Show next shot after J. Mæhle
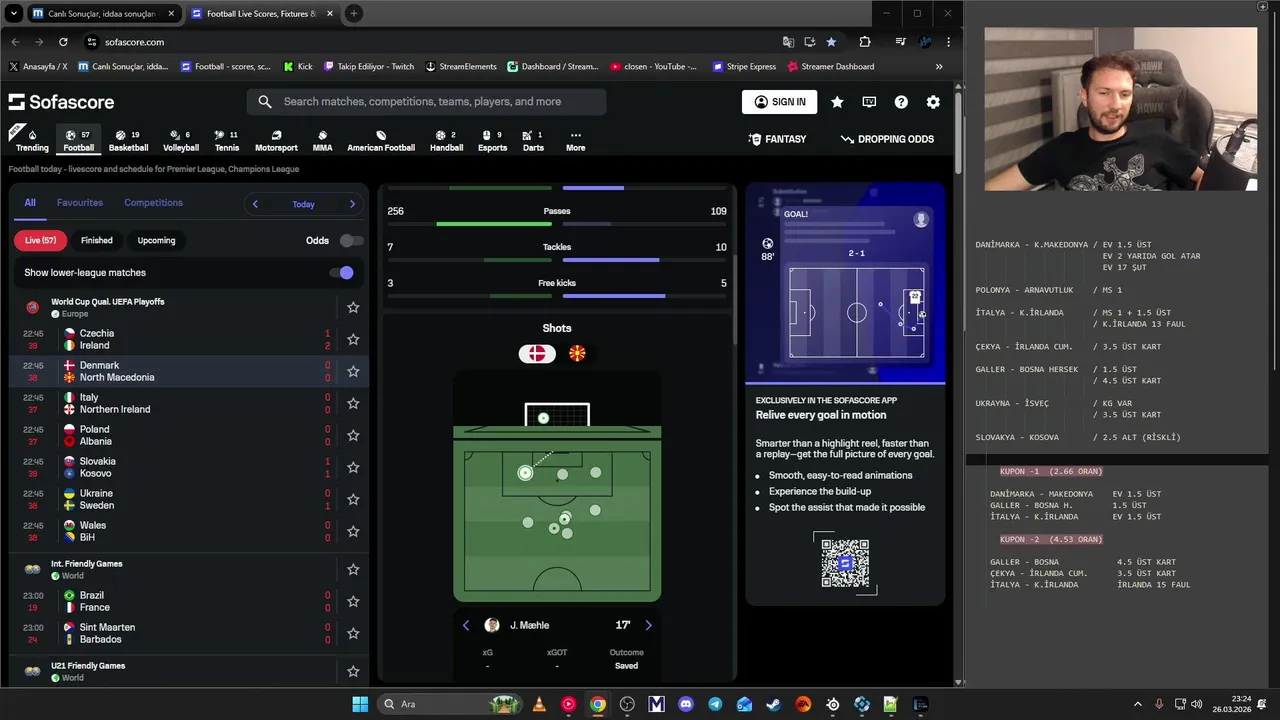The image size is (1280, 720). coord(648,625)
